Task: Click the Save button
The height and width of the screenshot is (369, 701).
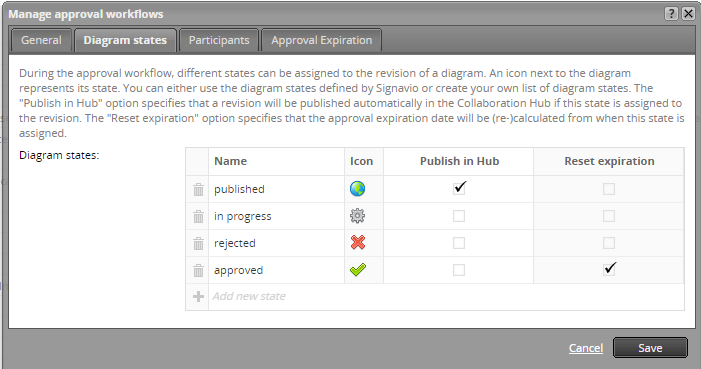Action: [x=650, y=348]
